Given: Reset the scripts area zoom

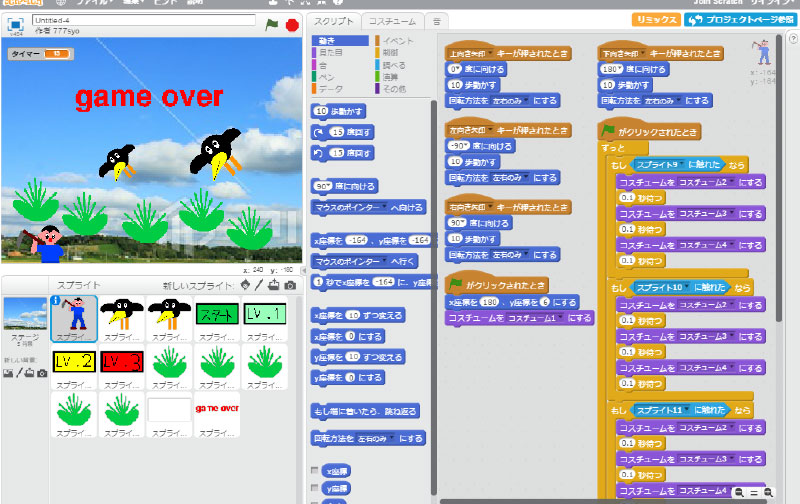Looking at the screenshot, I should [x=754, y=493].
